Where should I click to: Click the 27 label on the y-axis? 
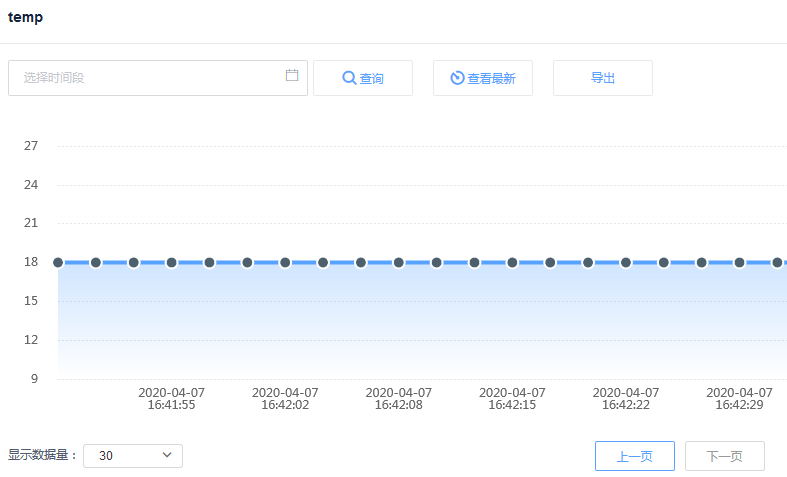click(31, 146)
